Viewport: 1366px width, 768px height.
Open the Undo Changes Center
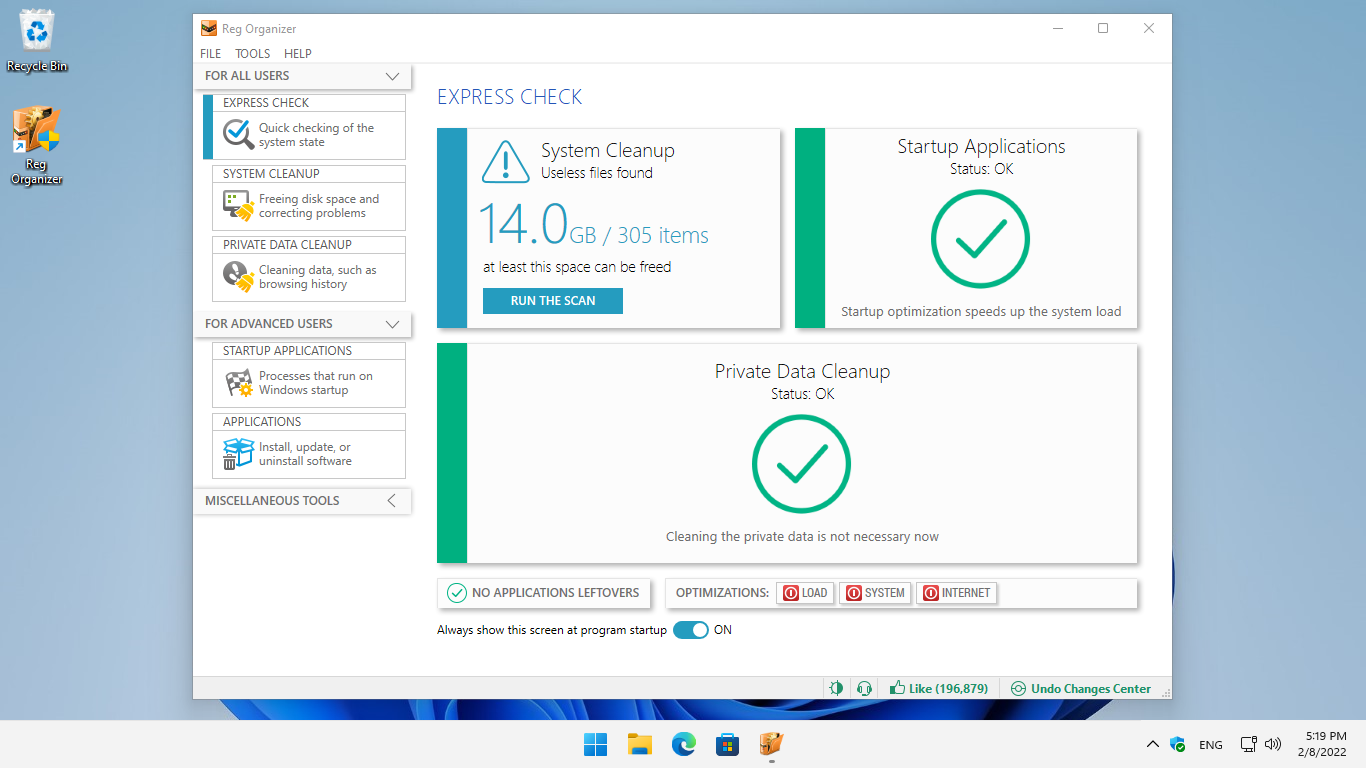click(1081, 688)
